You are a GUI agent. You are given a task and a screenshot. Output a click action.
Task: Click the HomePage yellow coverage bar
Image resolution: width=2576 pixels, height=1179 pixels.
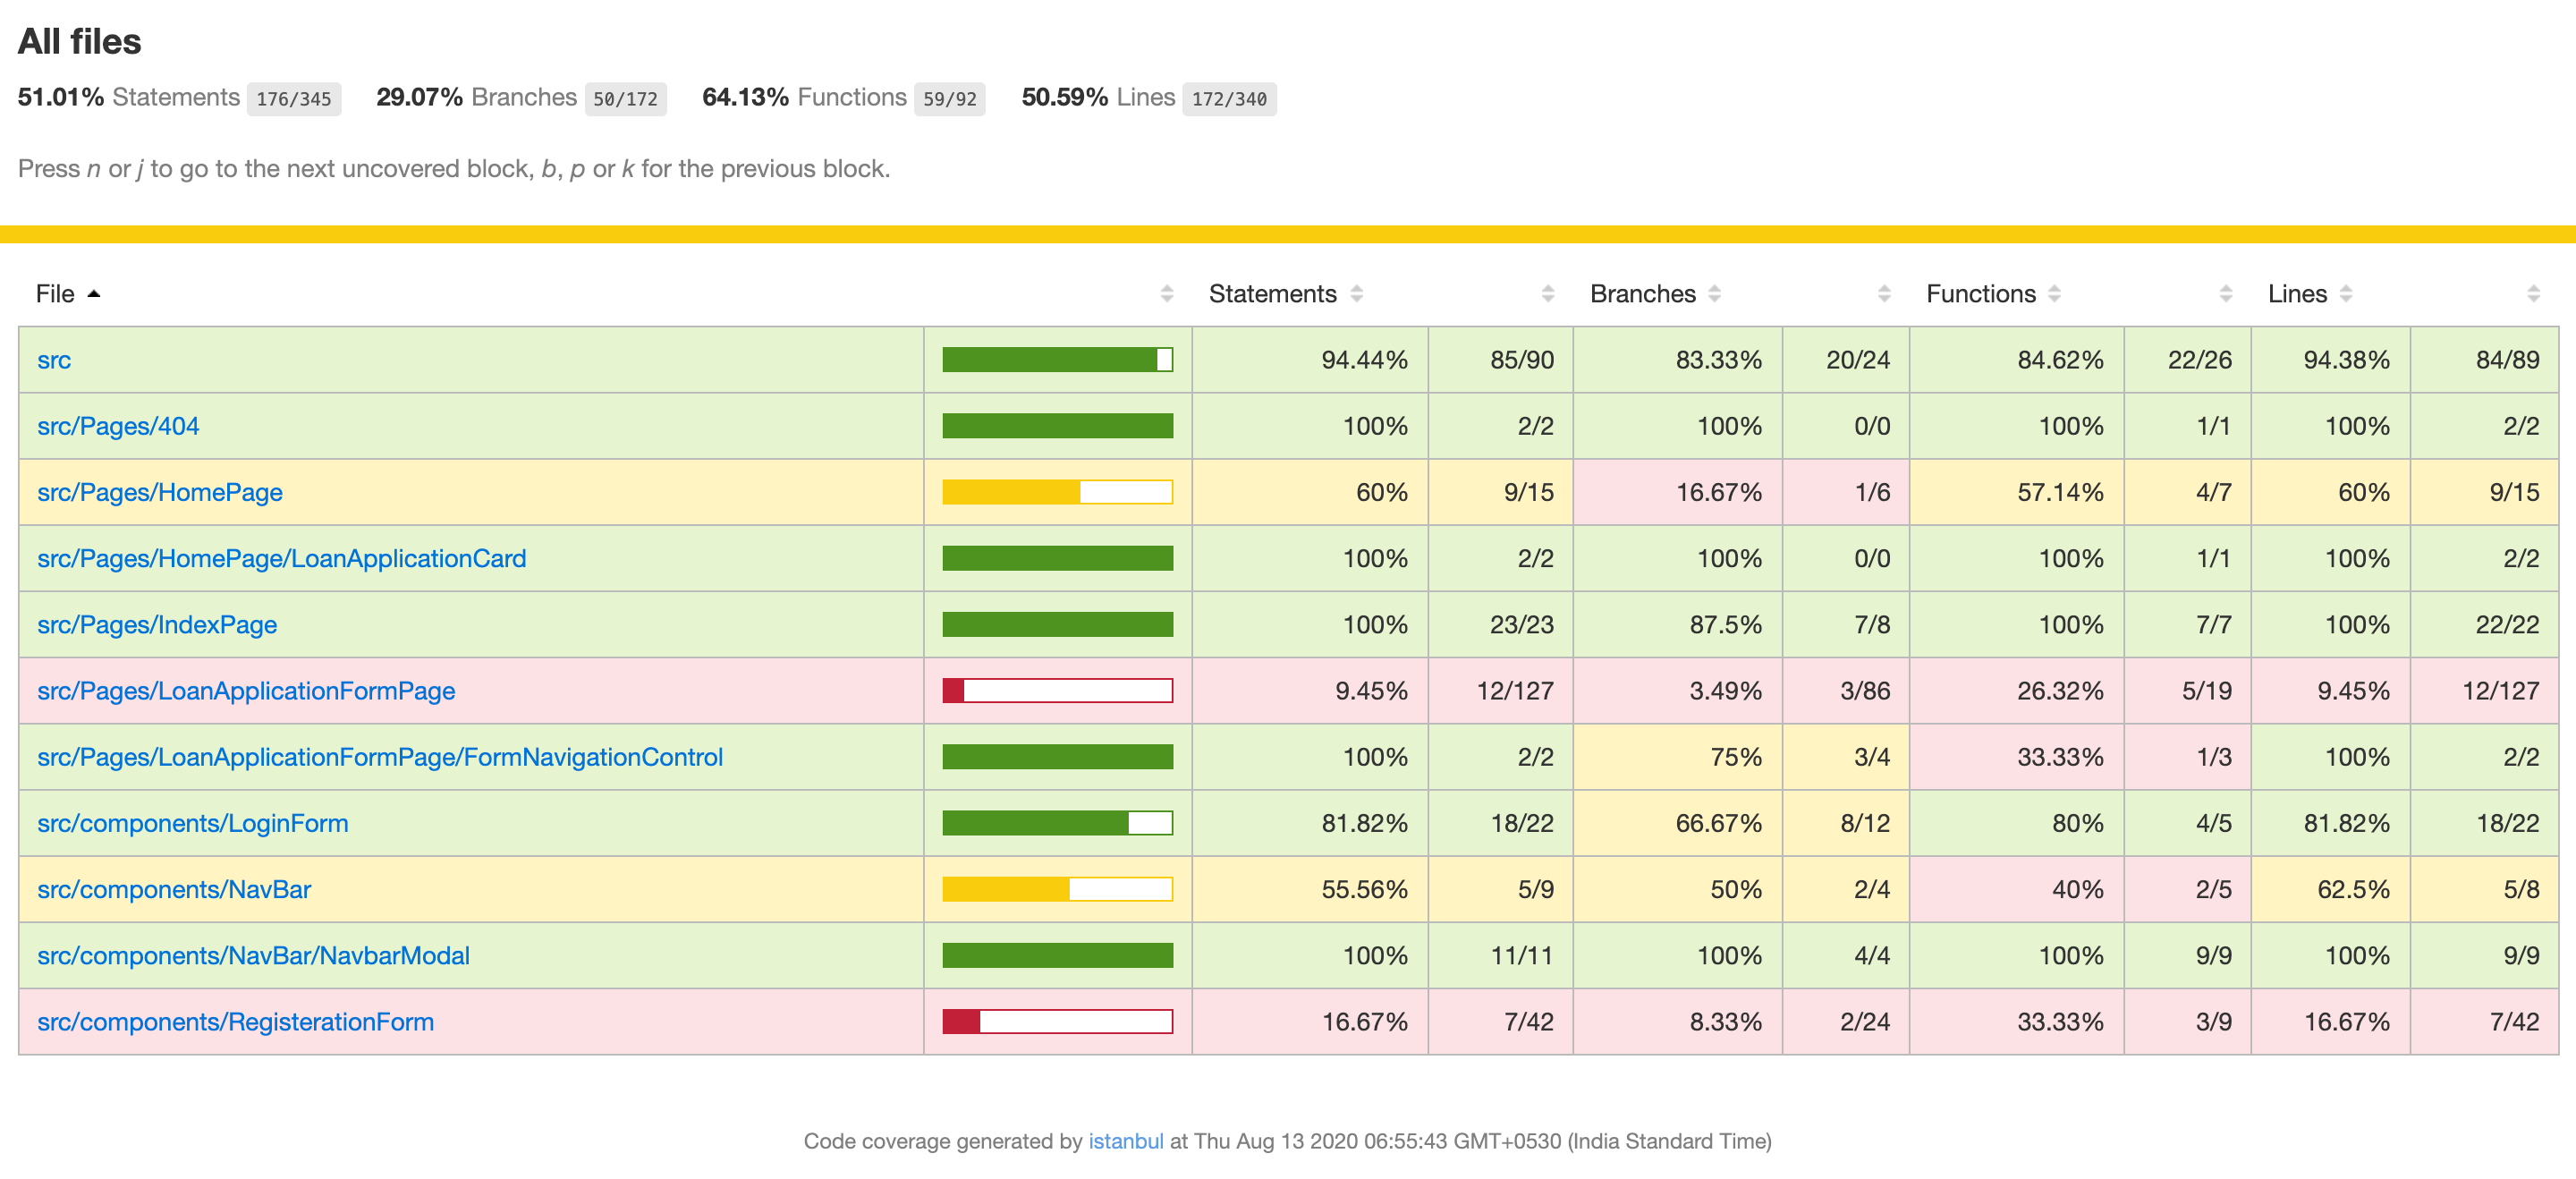(x=1057, y=492)
